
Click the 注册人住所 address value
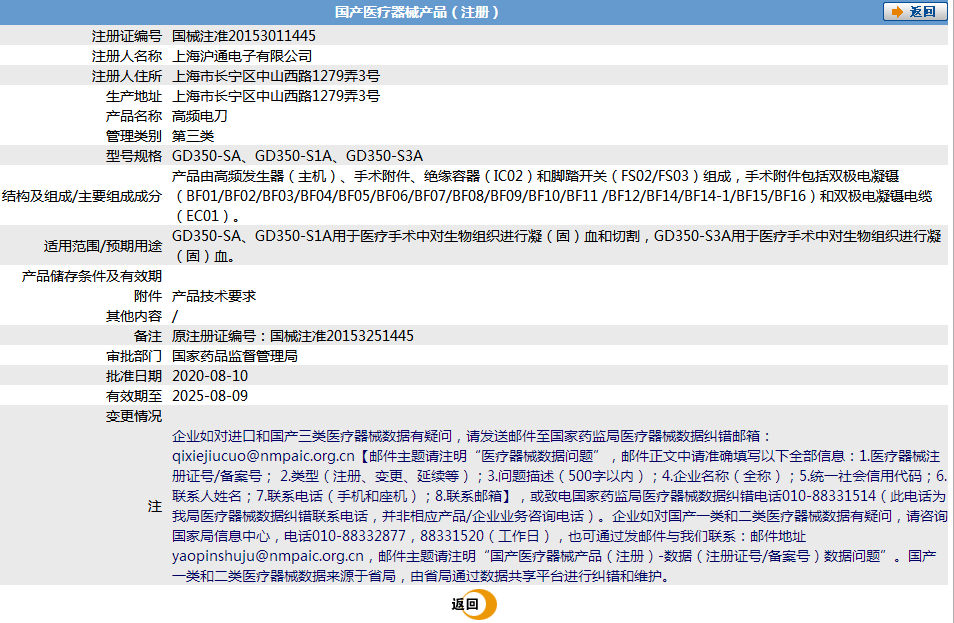coord(276,76)
